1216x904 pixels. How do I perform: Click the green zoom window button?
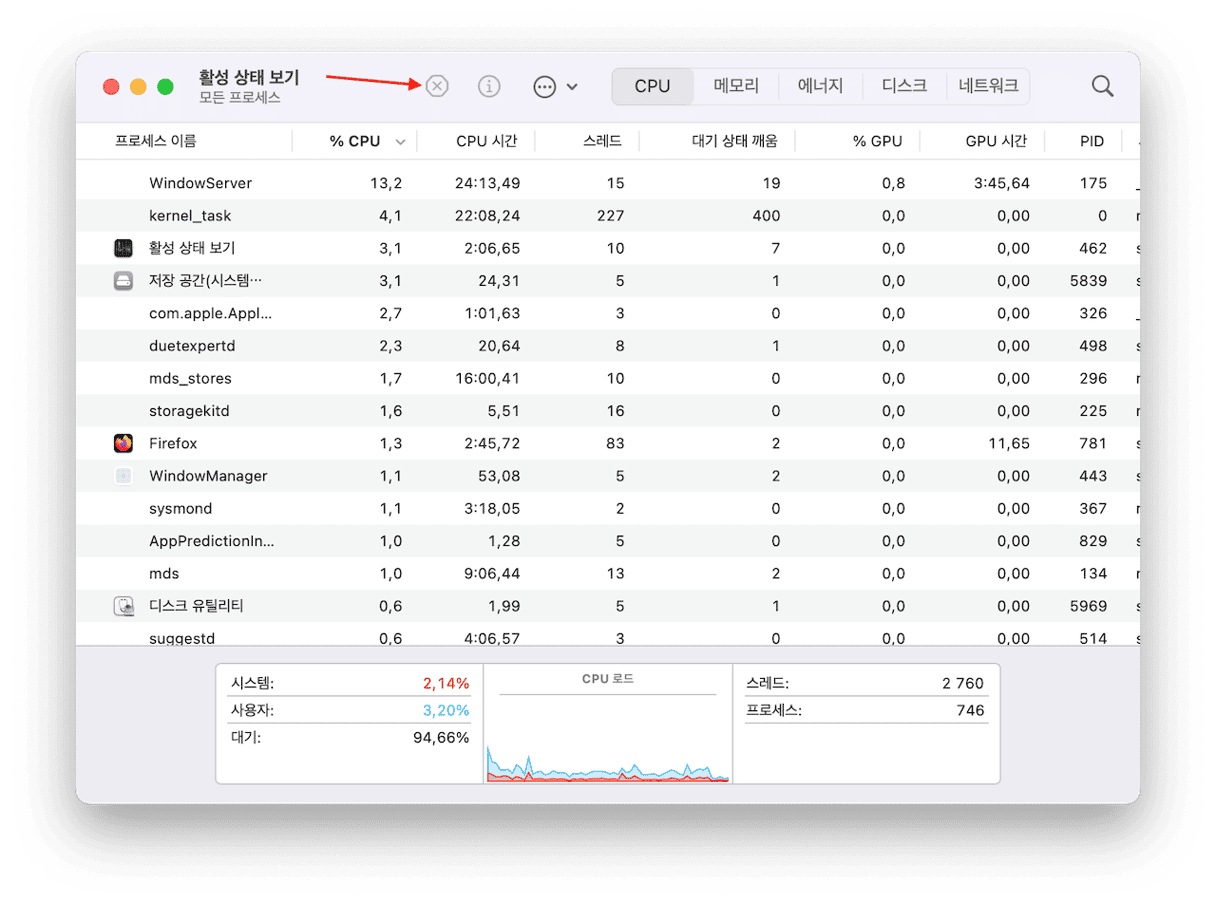[x=165, y=87]
